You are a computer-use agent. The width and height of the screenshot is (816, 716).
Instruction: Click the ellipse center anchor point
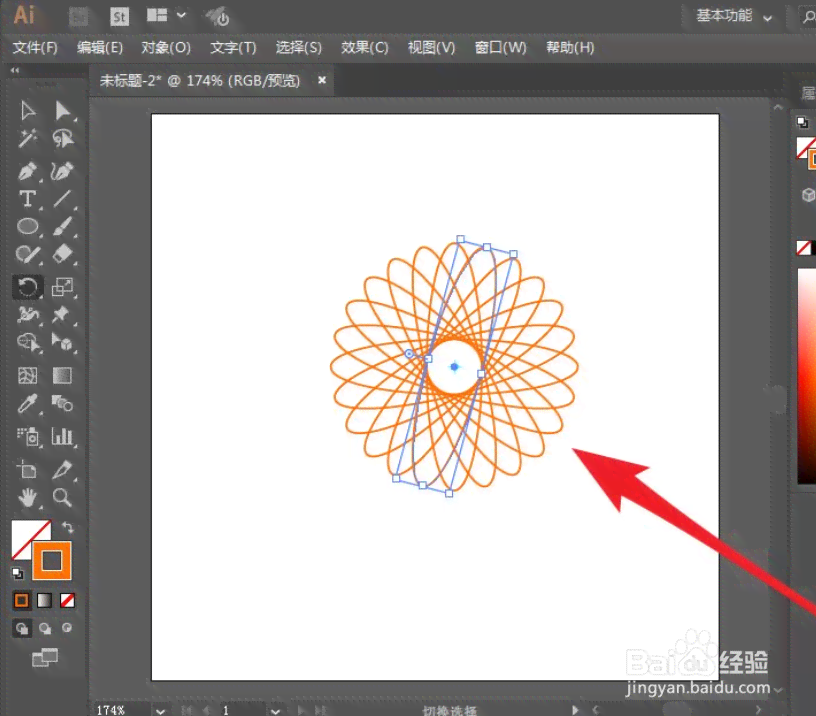click(x=454, y=367)
